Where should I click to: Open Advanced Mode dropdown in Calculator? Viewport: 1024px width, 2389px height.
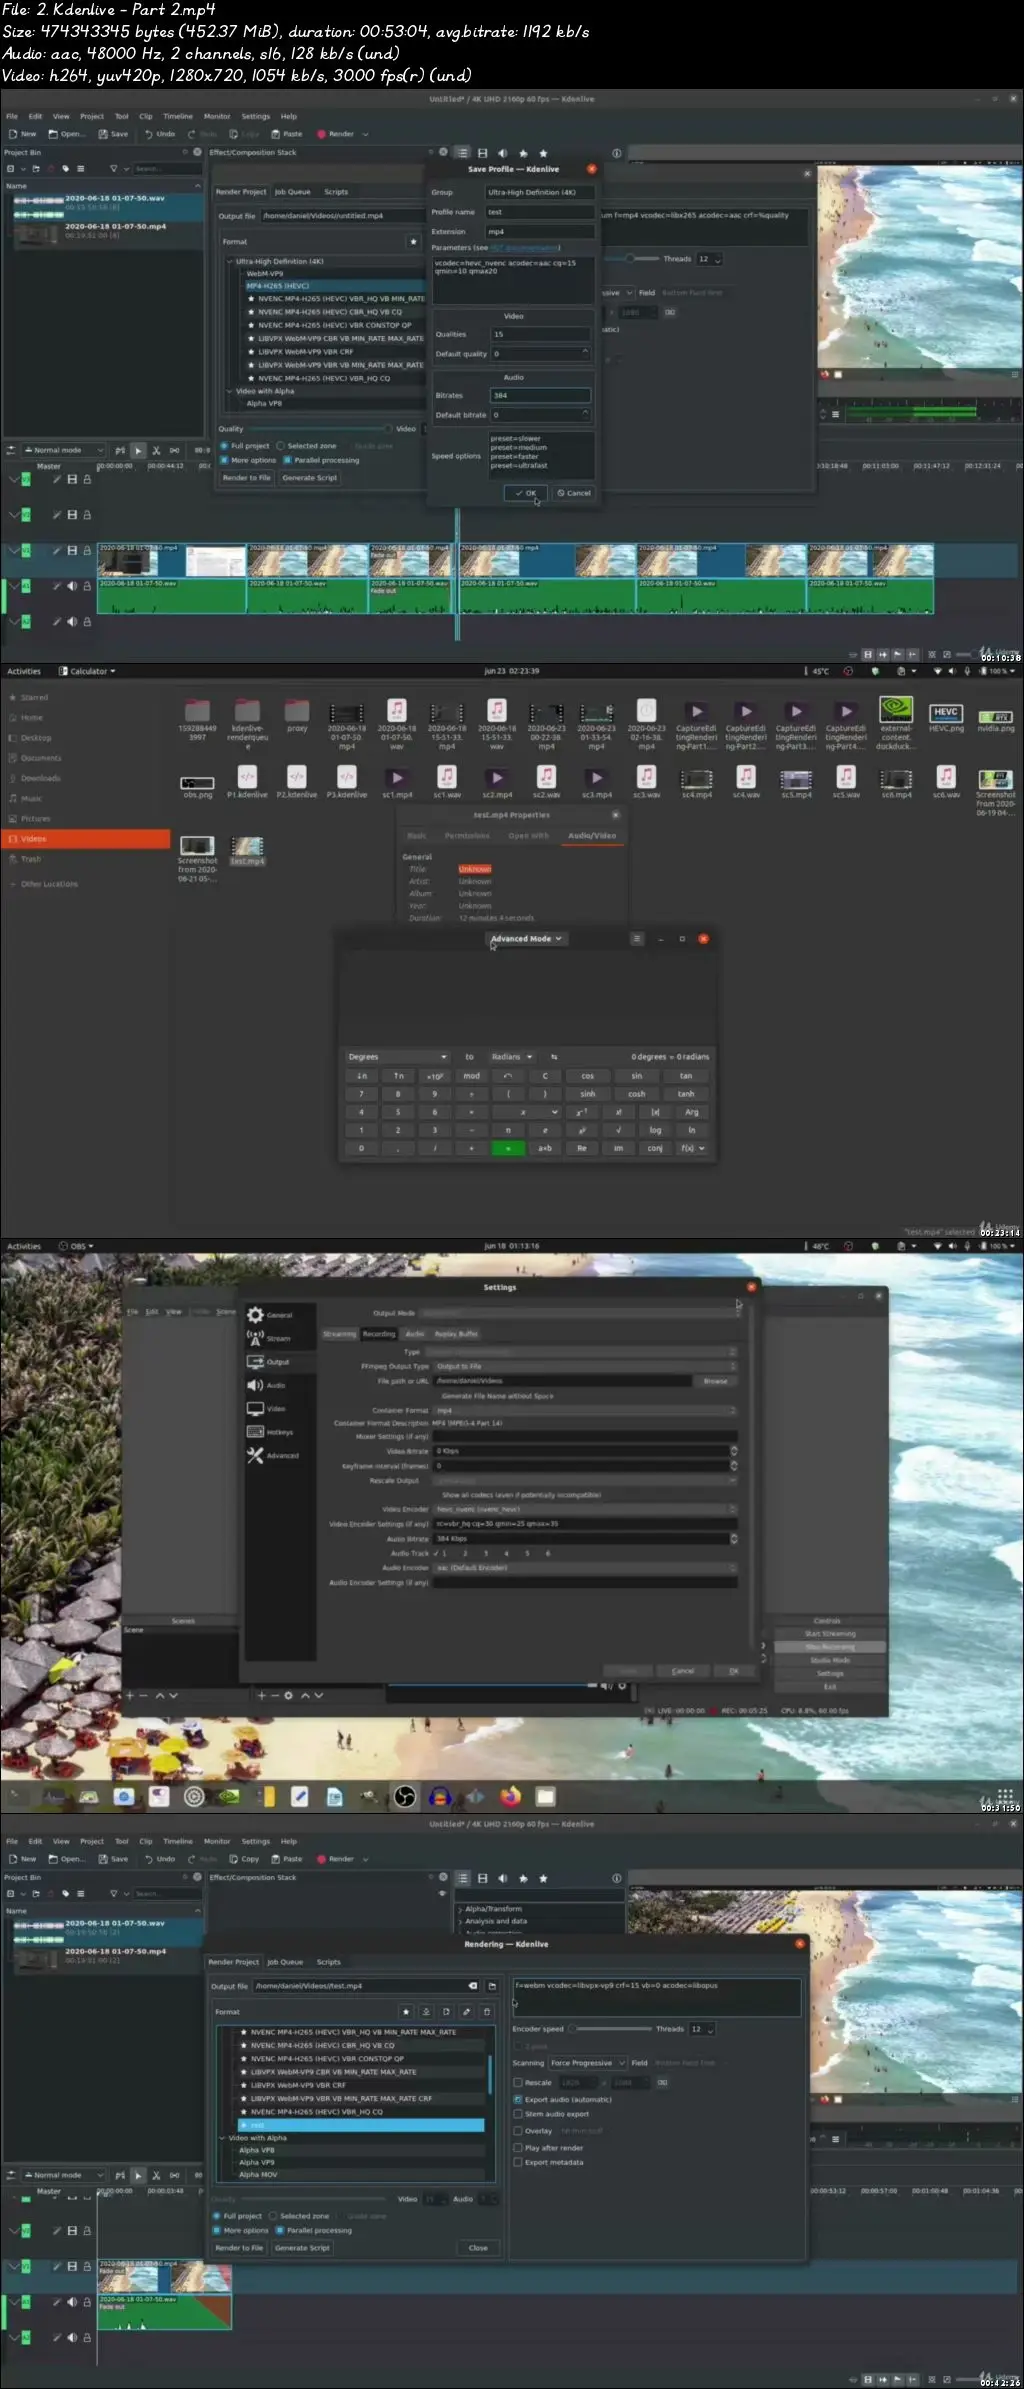pyautogui.click(x=526, y=939)
